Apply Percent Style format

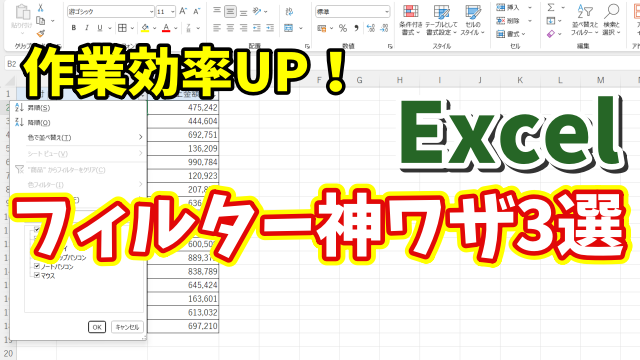tap(343, 28)
